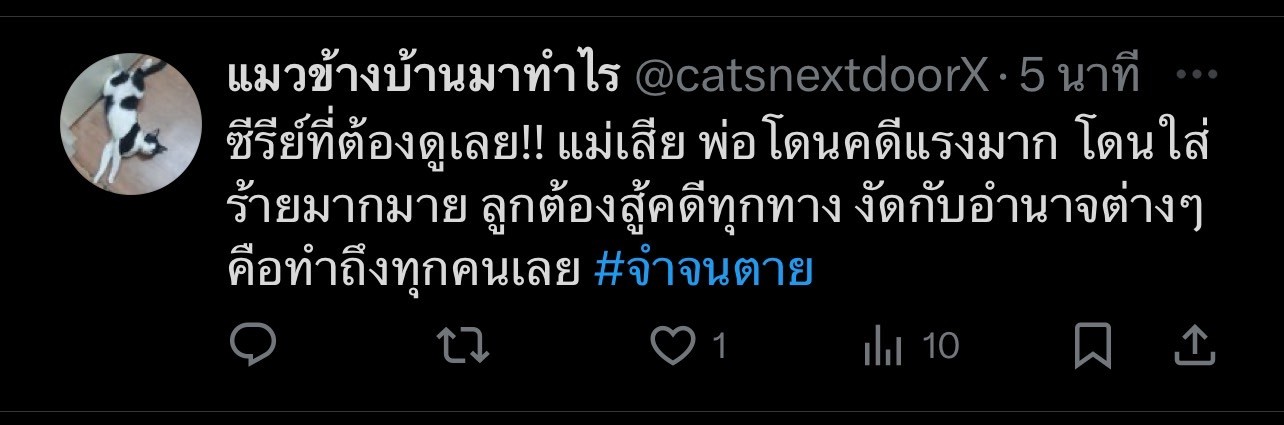
Task: Bookmark this tweet with the bookmark icon
Action: click(x=1093, y=347)
